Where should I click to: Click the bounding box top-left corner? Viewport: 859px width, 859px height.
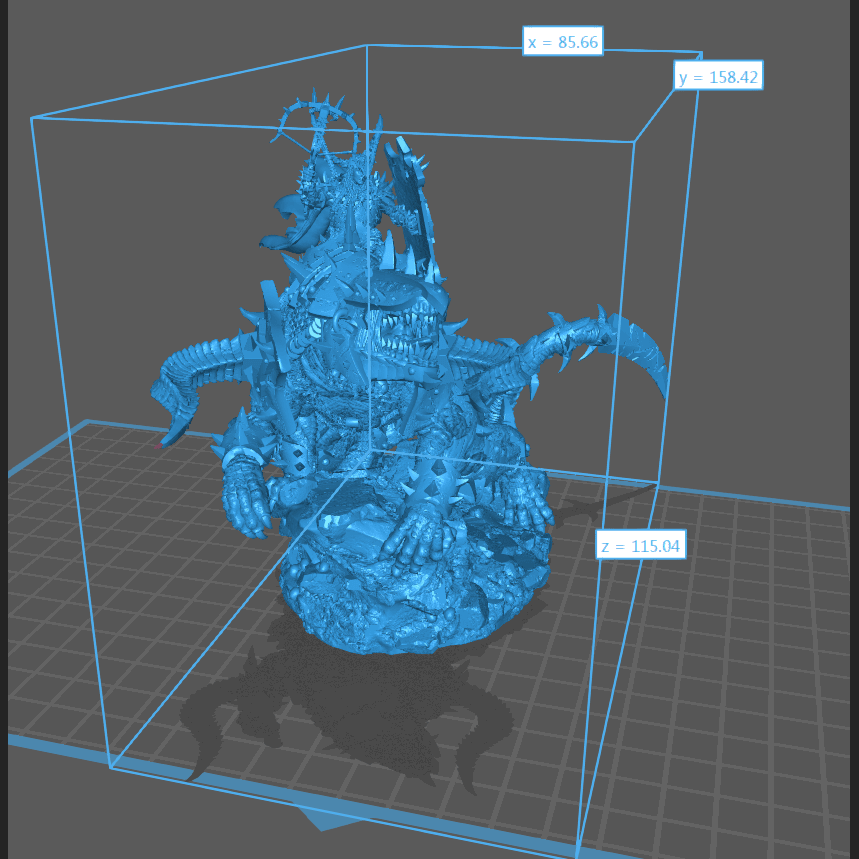click(32, 118)
